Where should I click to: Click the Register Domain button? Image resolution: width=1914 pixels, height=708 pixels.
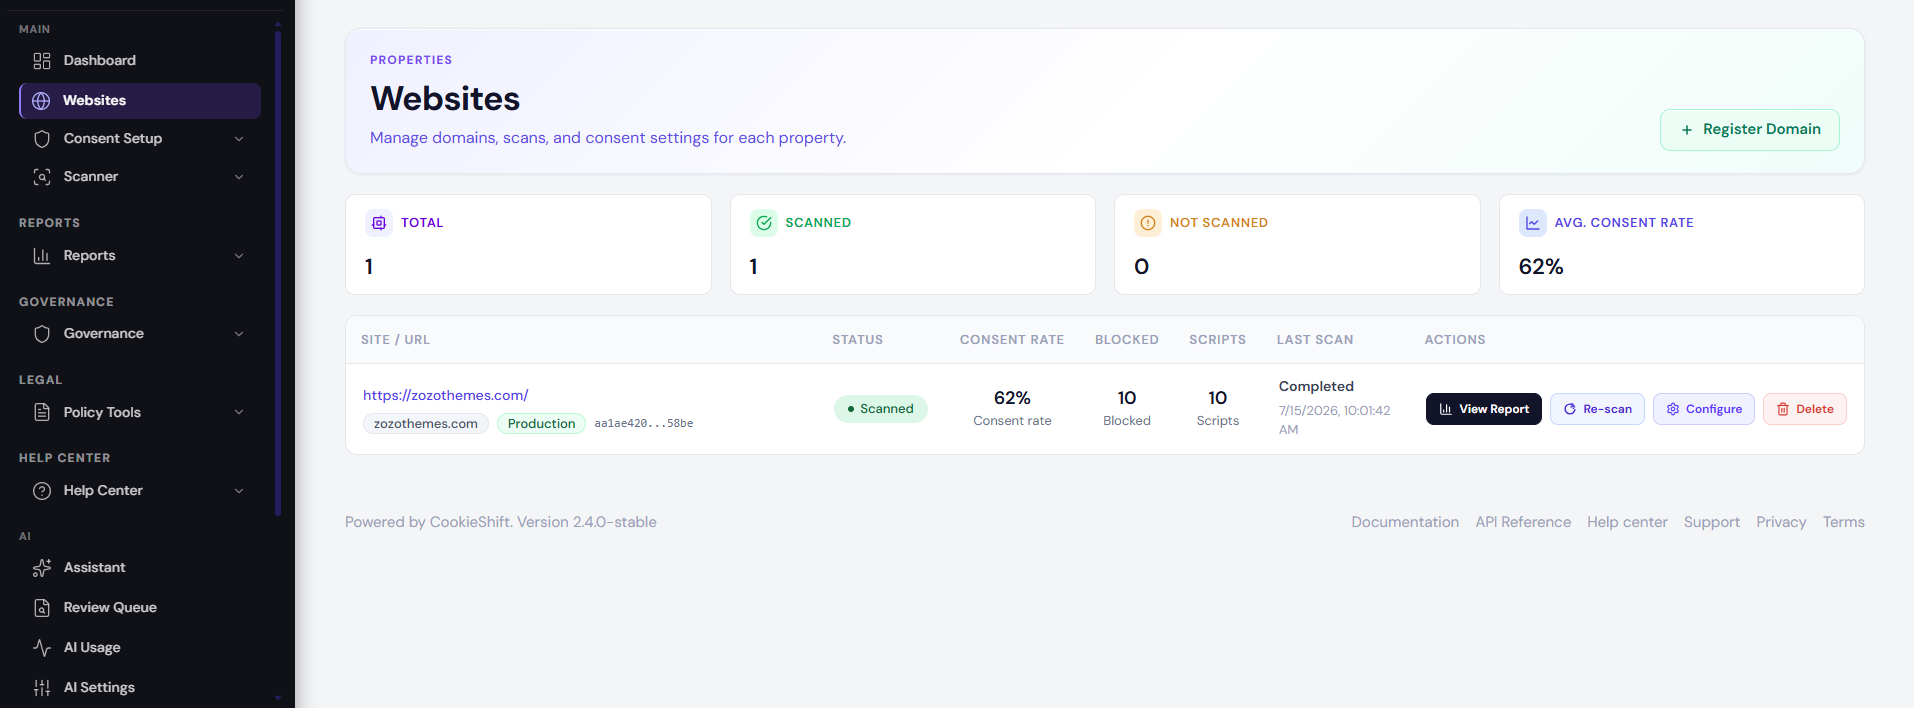[1749, 130]
